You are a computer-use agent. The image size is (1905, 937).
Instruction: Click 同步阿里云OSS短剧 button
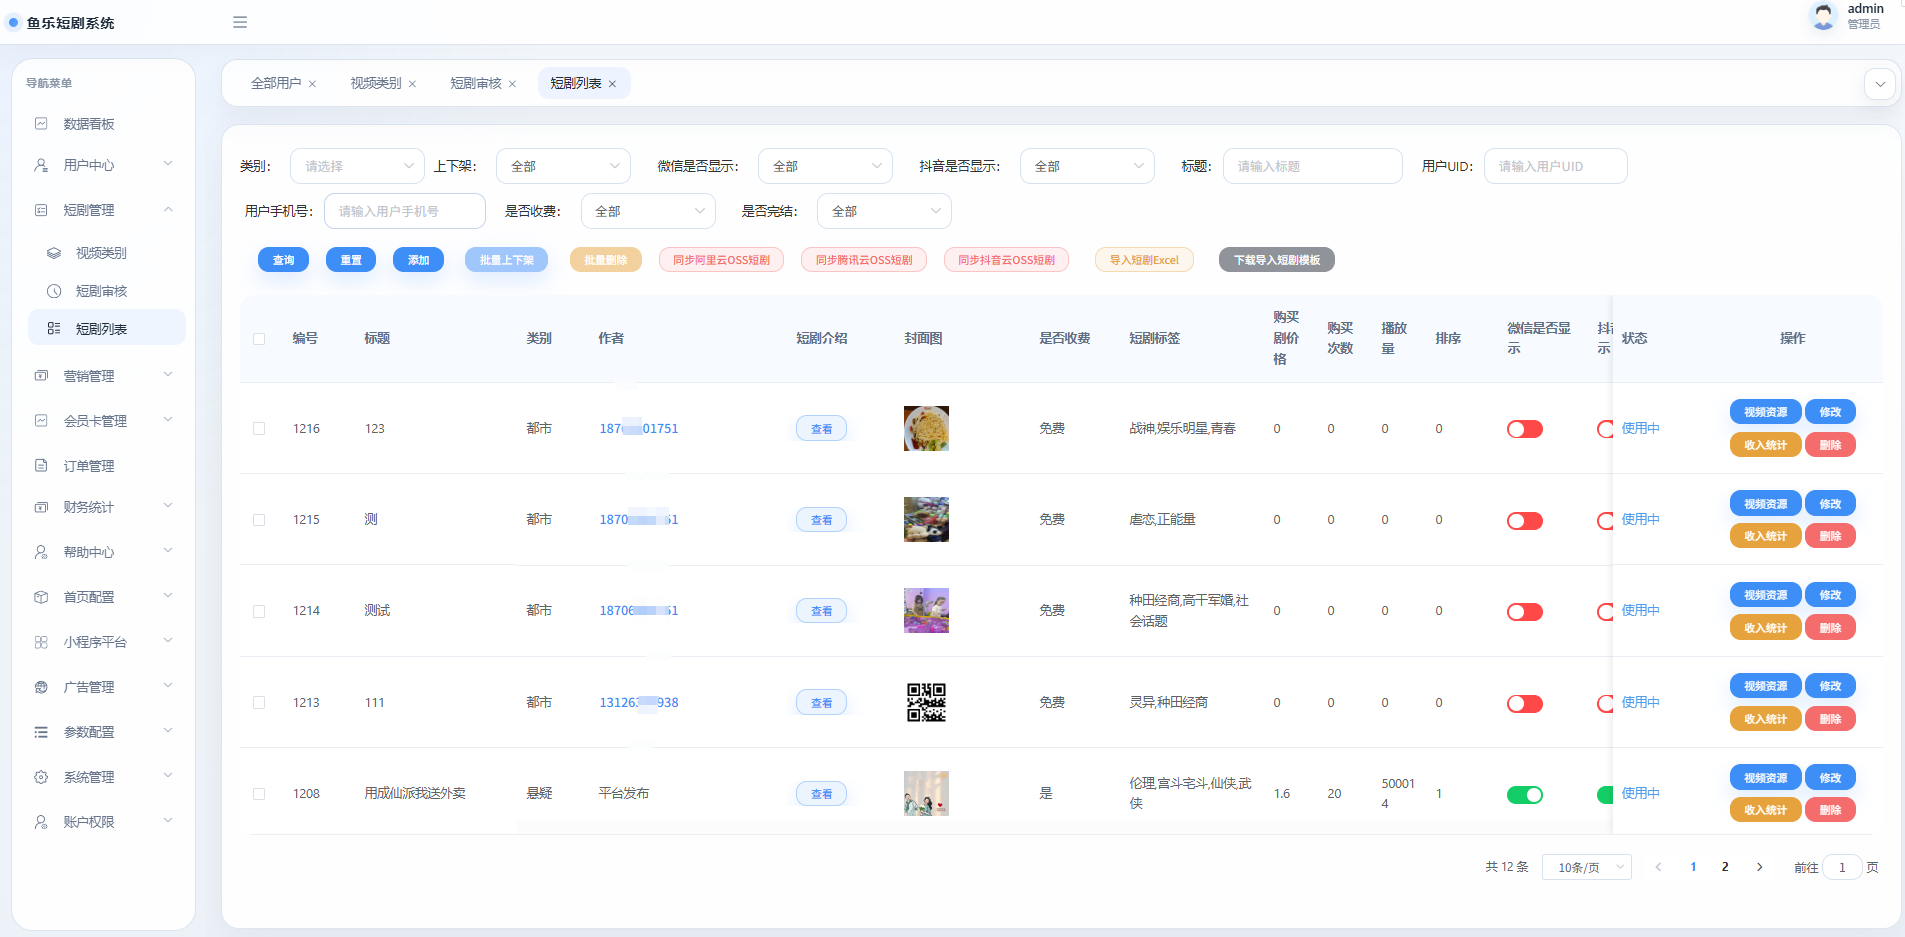721,260
